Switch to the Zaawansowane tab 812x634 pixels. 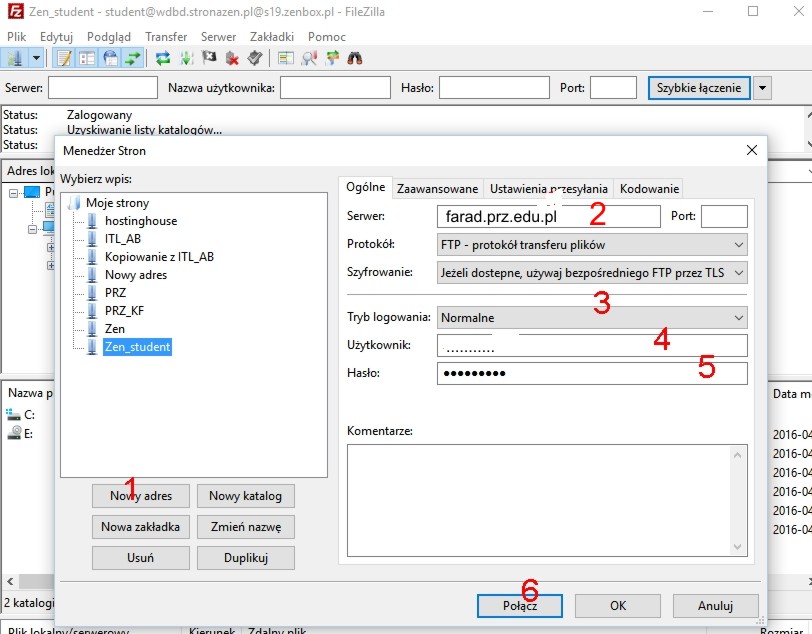(x=438, y=189)
